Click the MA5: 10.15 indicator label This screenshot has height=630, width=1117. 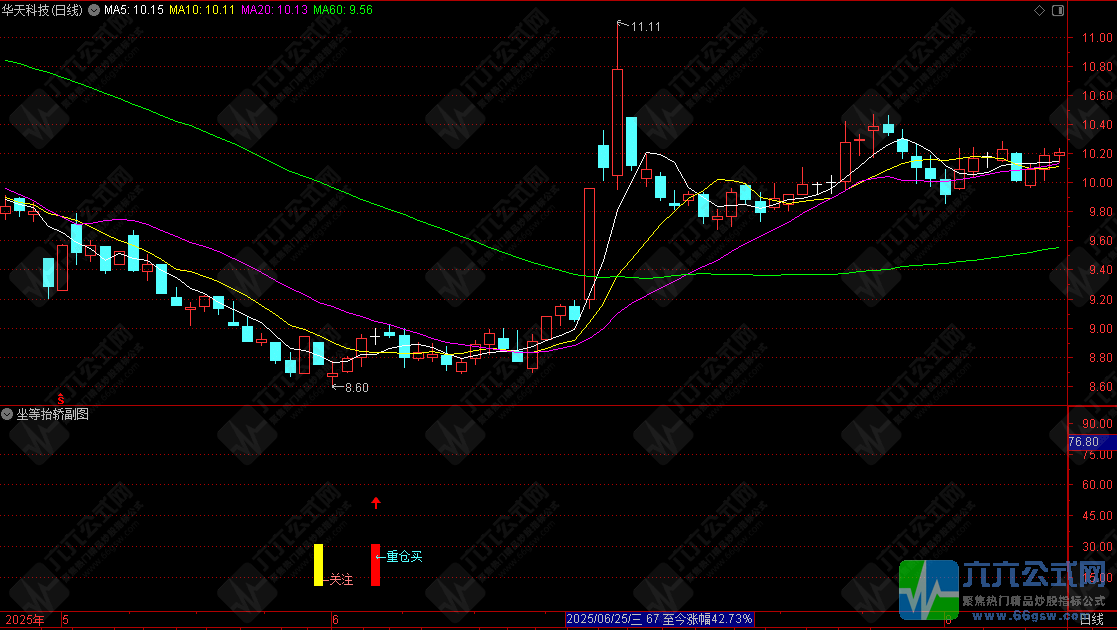coord(134,10)
